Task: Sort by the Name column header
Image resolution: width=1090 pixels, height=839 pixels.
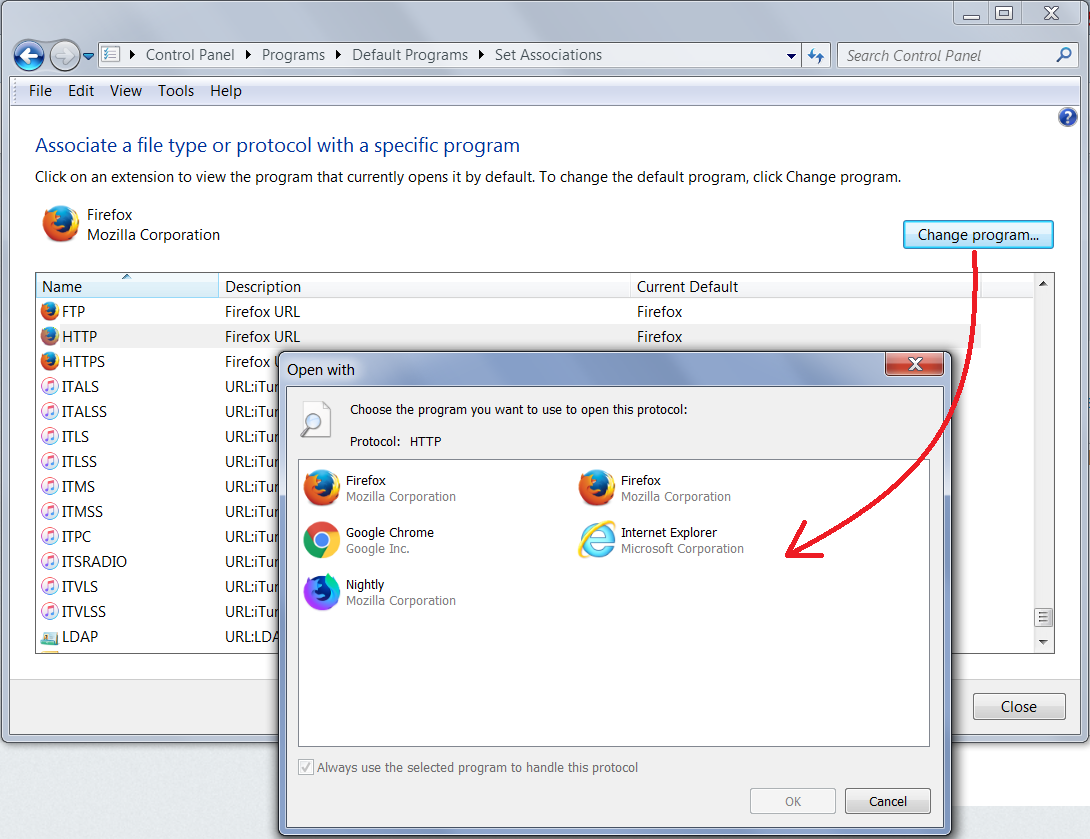Action: click(x=127, y=286)
